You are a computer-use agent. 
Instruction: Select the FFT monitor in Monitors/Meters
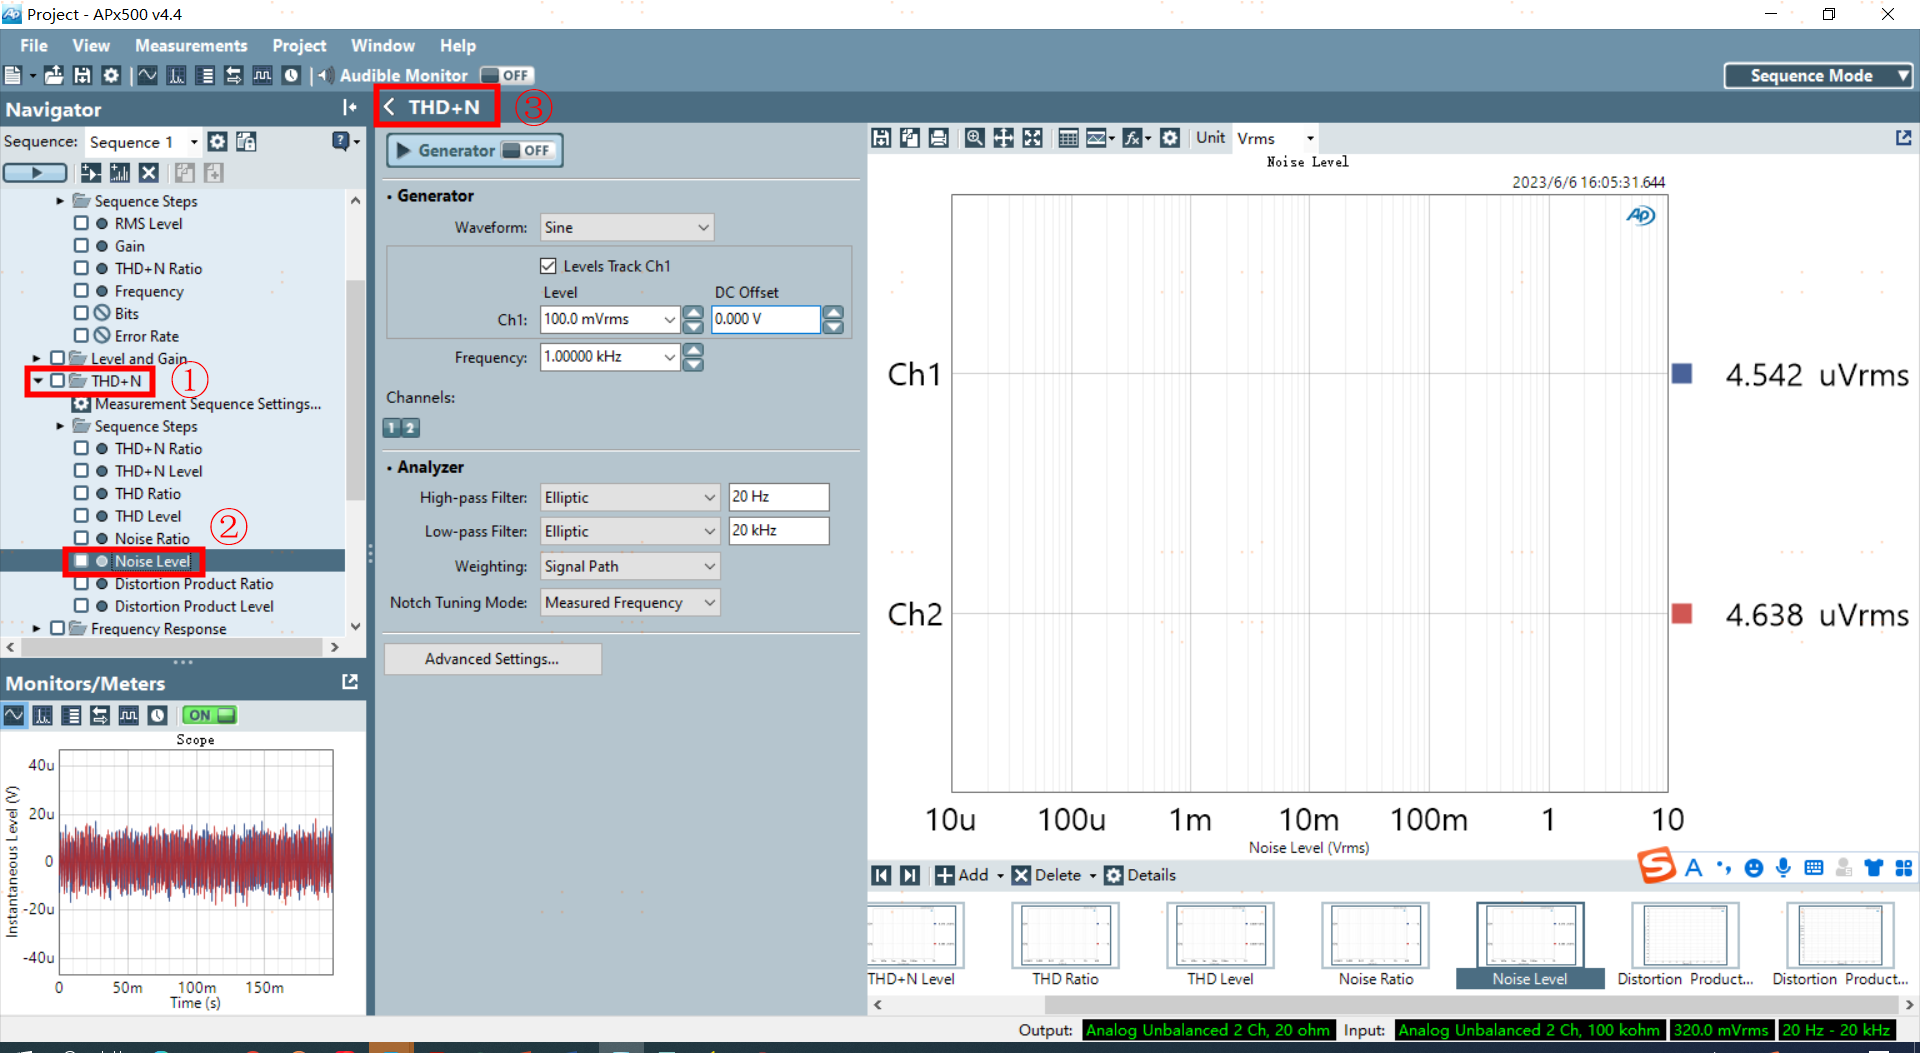click(43, 715)
